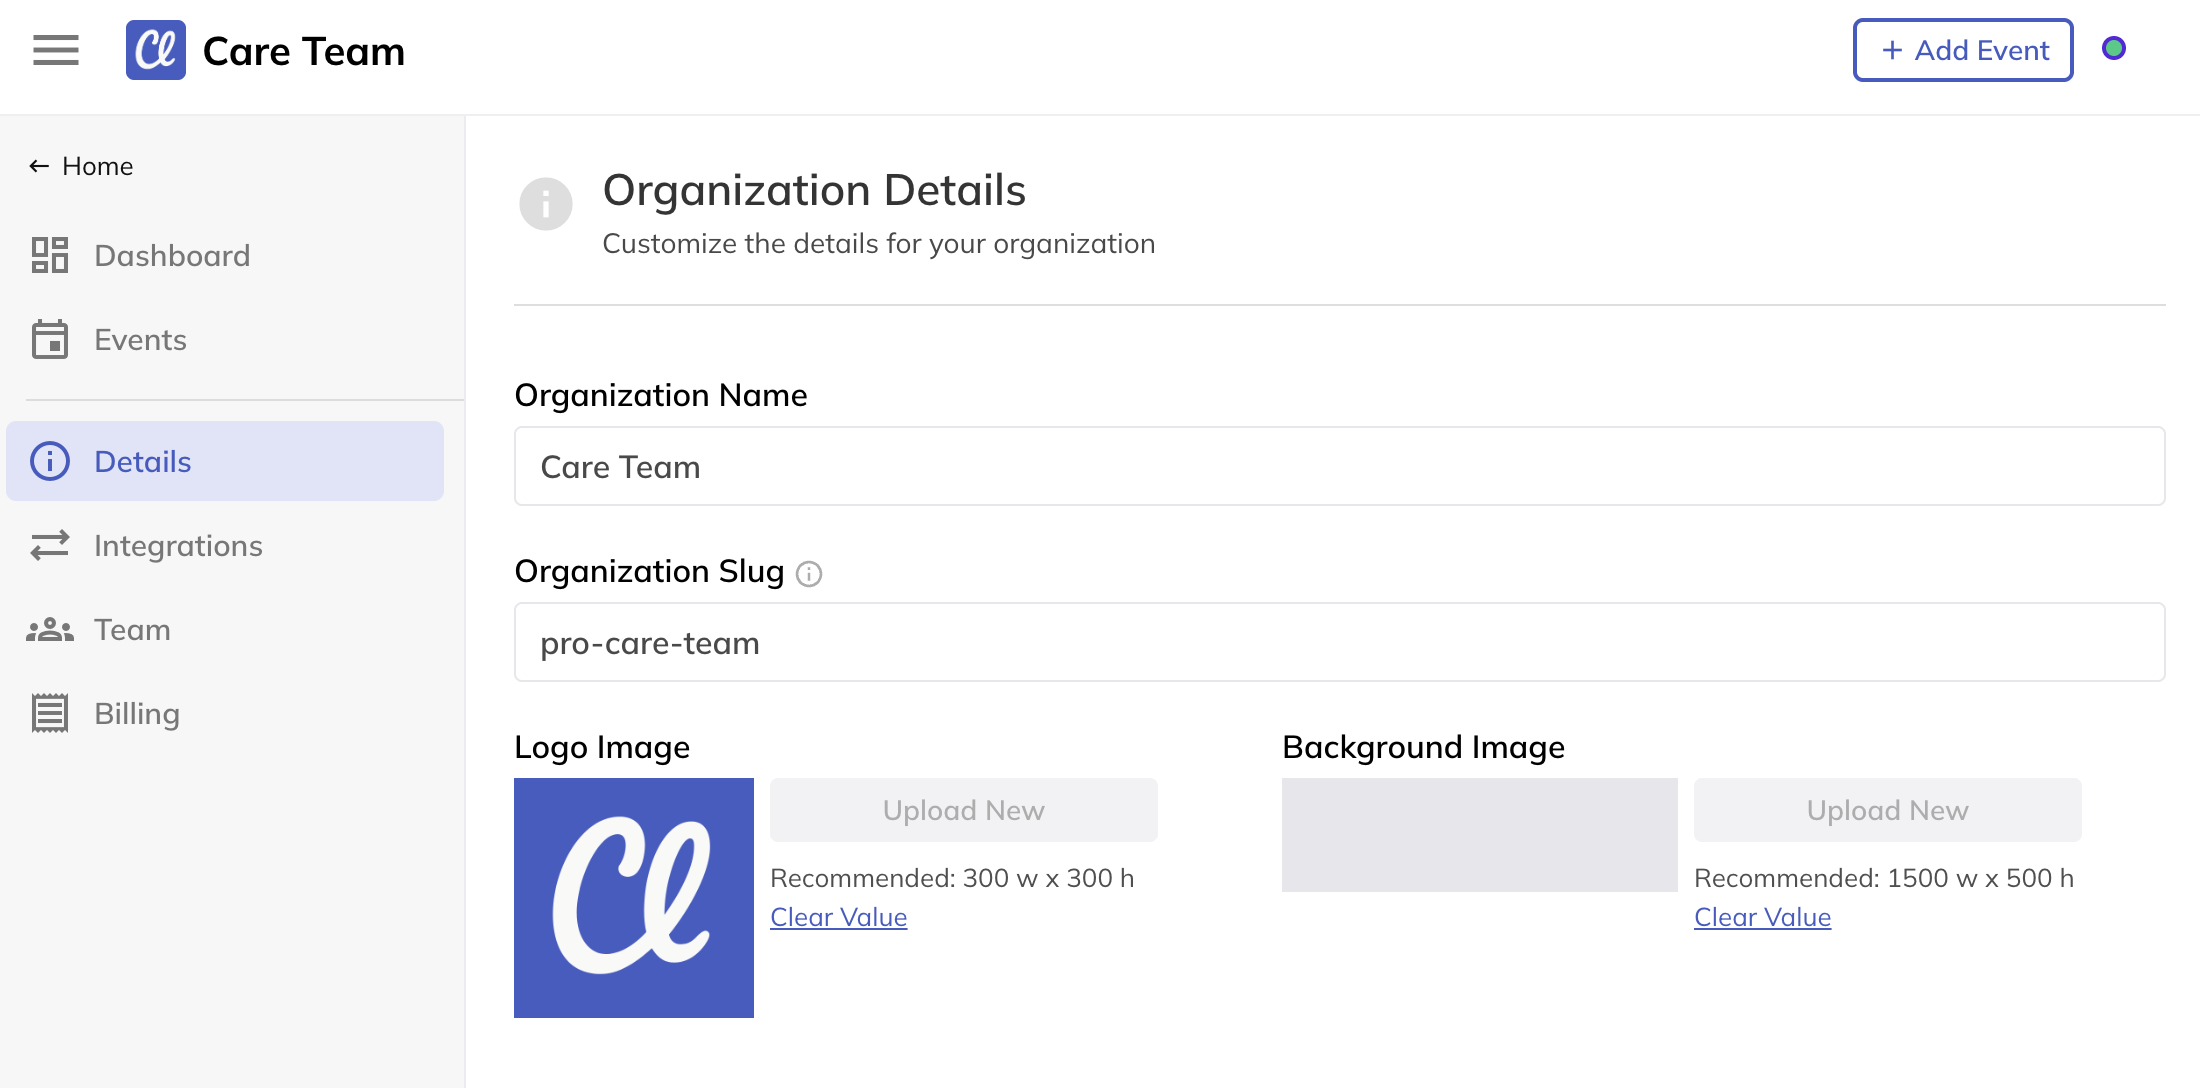The height and width of the screenshot is (1088, 2200).
Task: Go back to Home
Action: [81, 166]
